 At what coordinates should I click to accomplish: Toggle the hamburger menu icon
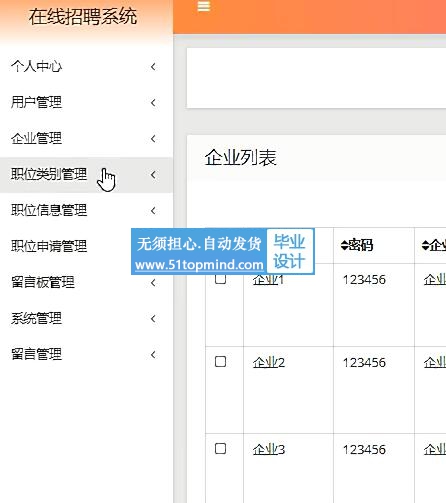[204, 6]
